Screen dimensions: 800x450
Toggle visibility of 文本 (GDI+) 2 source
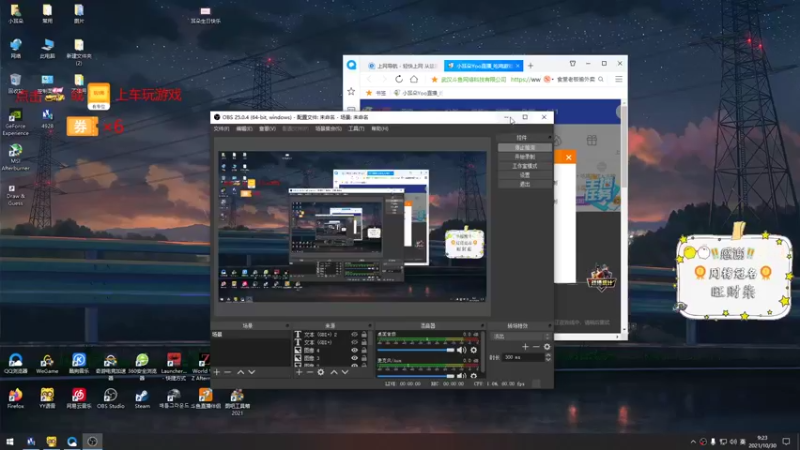point(354,335)
